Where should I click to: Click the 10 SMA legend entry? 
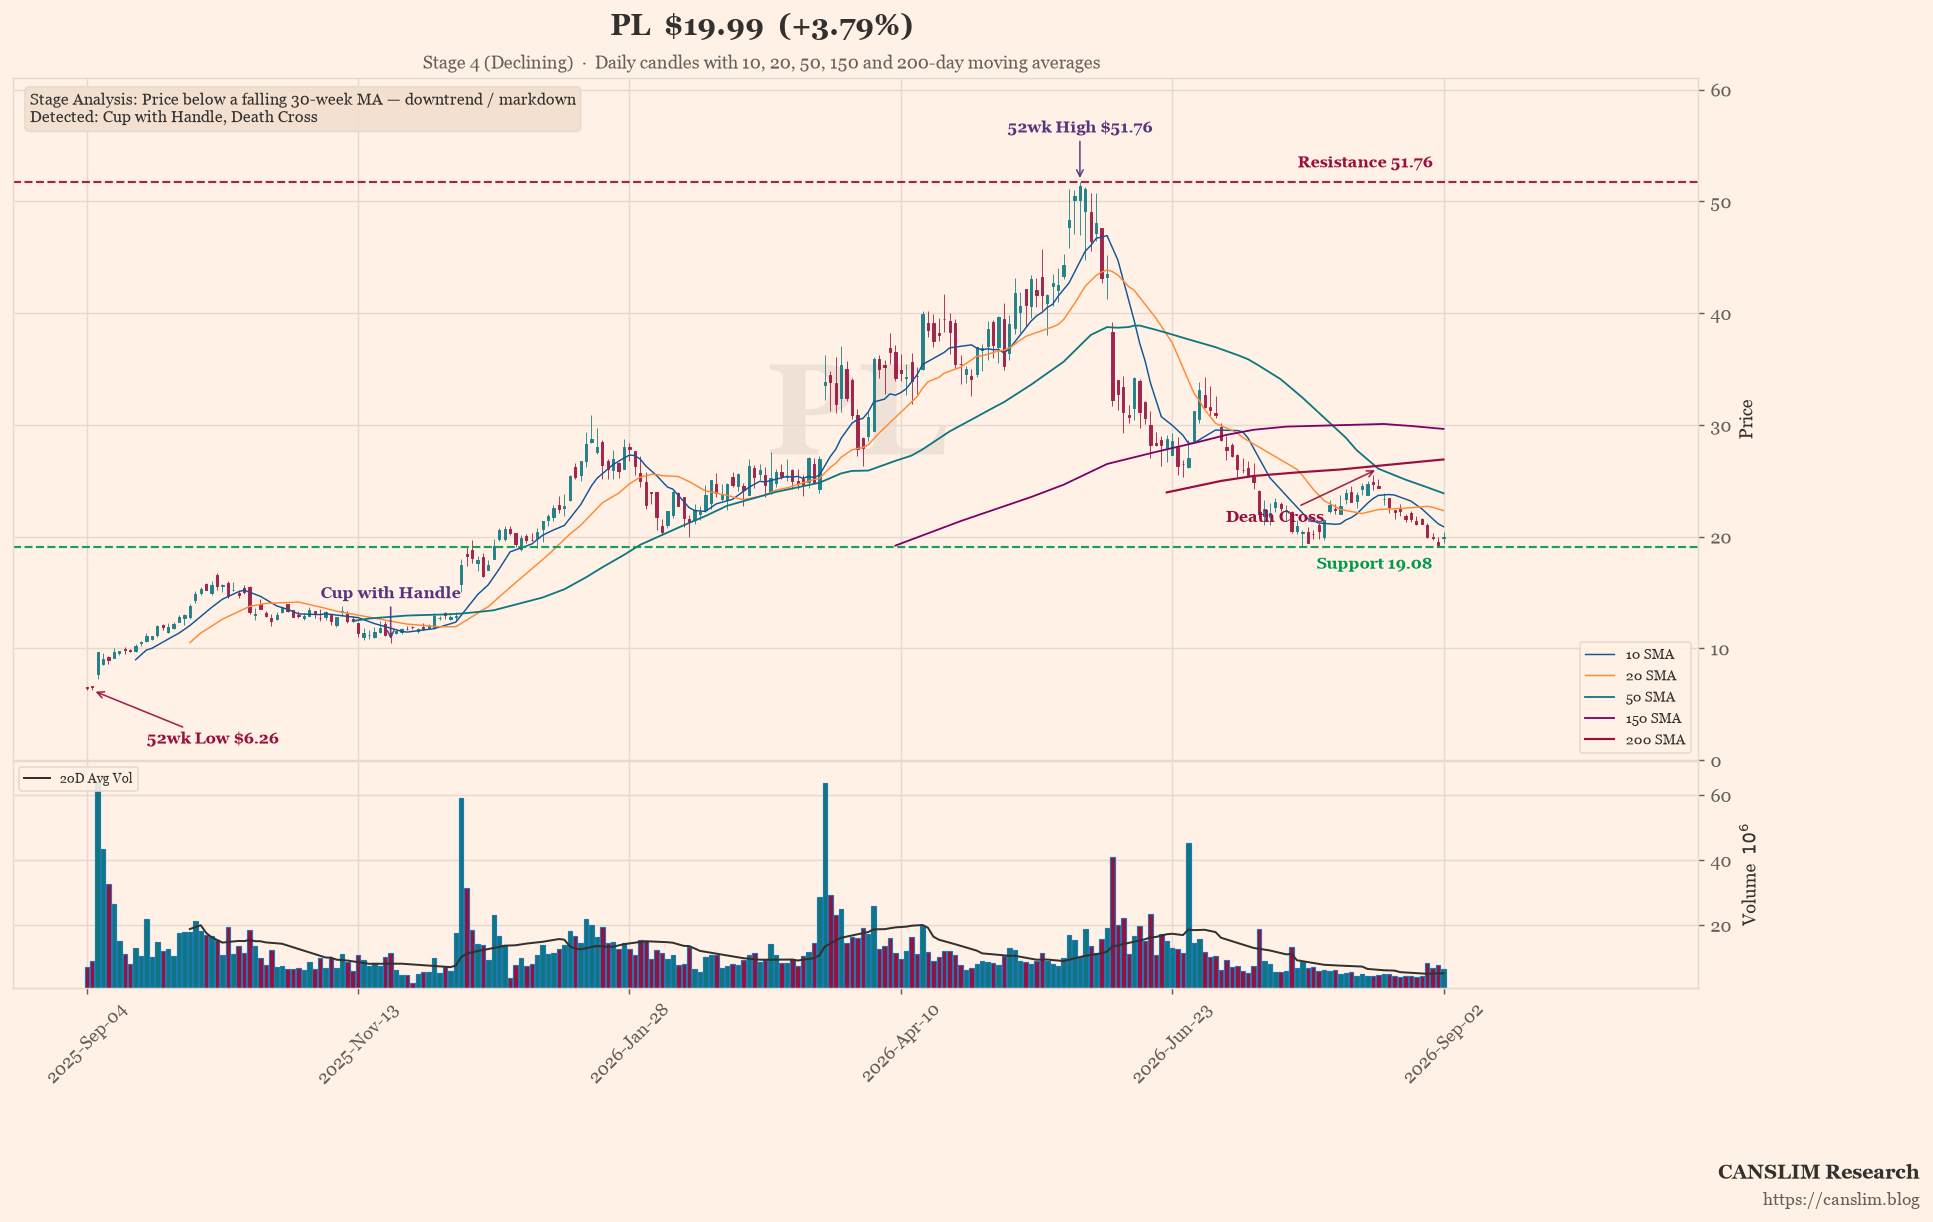click(x=1636, y=655)
